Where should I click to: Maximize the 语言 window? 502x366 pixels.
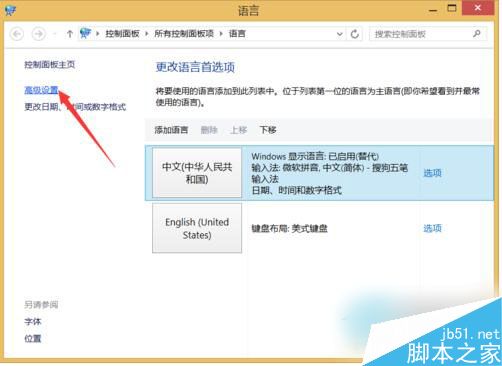452,8
